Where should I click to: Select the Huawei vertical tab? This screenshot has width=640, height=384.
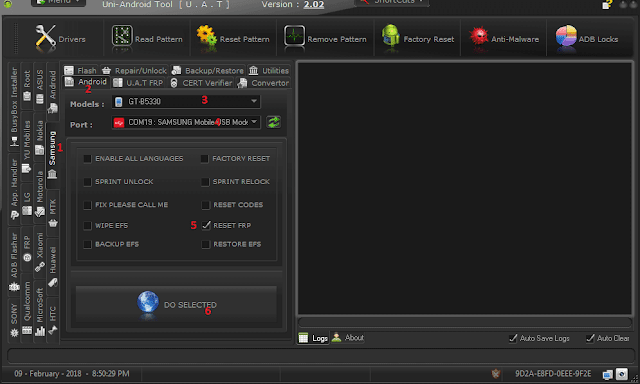click(x=53, y=266)
